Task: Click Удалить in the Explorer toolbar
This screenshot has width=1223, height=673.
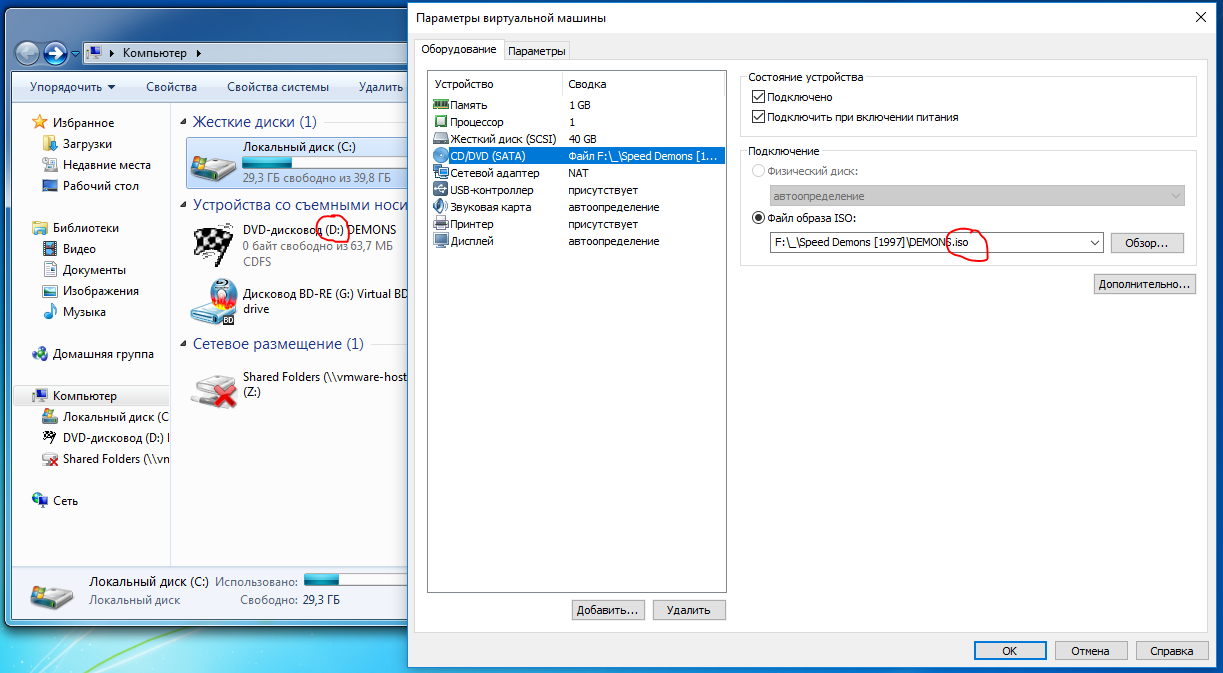Action: coord(380,87)
